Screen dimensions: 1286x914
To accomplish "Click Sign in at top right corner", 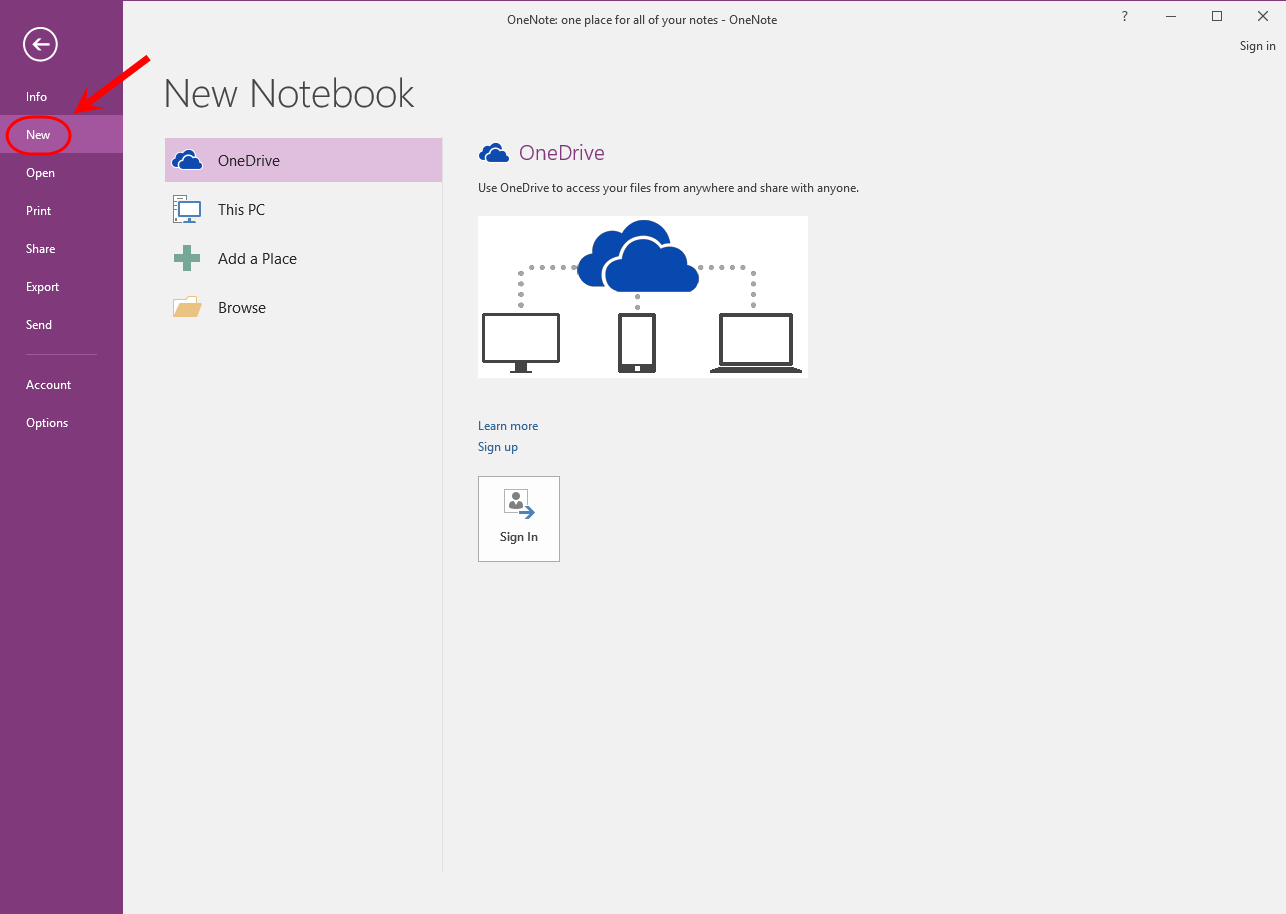I will [x=1257, y=46].
